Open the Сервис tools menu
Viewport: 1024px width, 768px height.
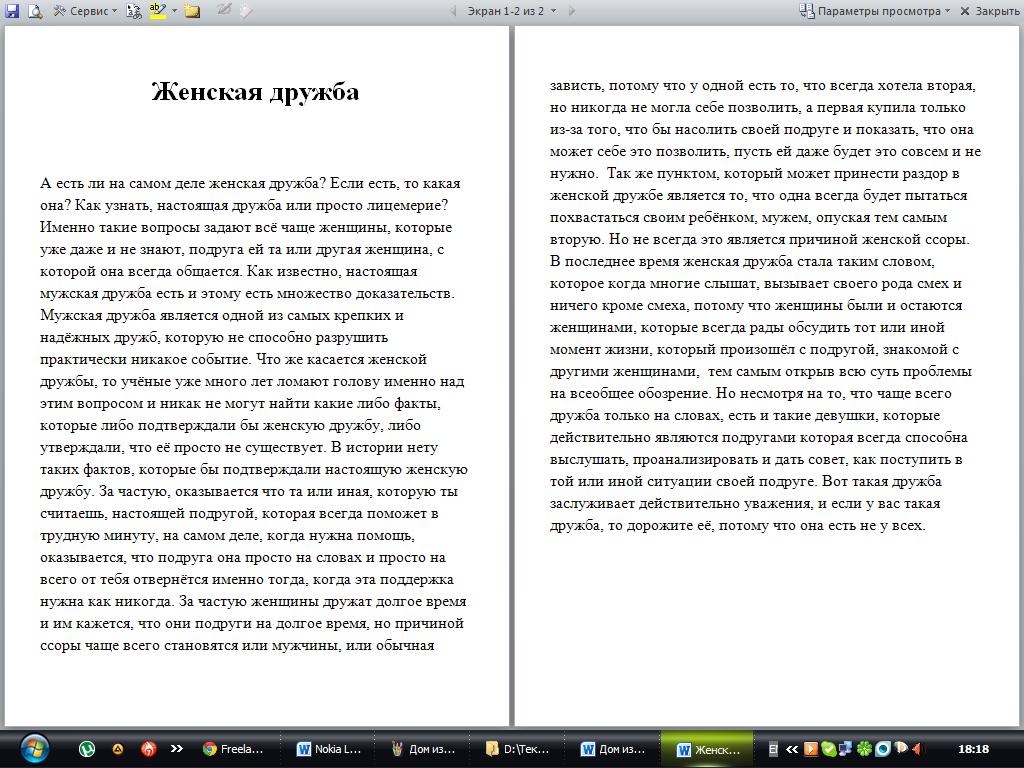click(x=85, y=10)
